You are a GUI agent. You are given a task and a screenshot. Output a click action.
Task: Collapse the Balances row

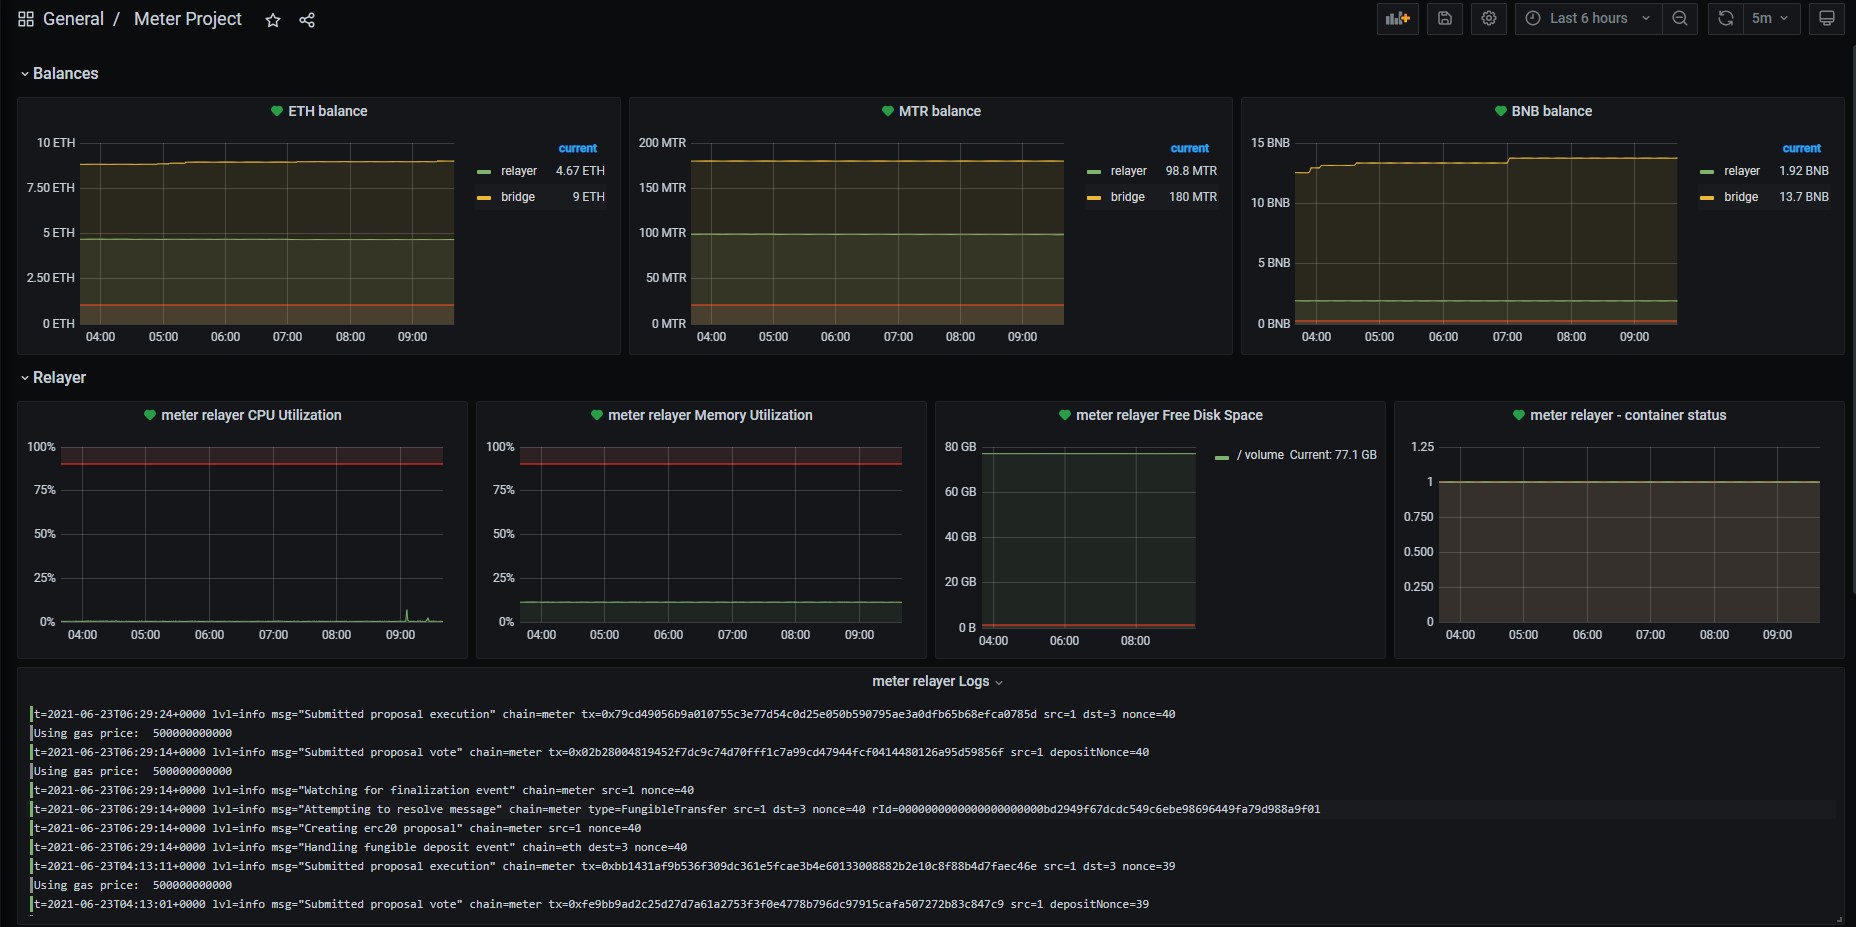[x=60, y=73]
